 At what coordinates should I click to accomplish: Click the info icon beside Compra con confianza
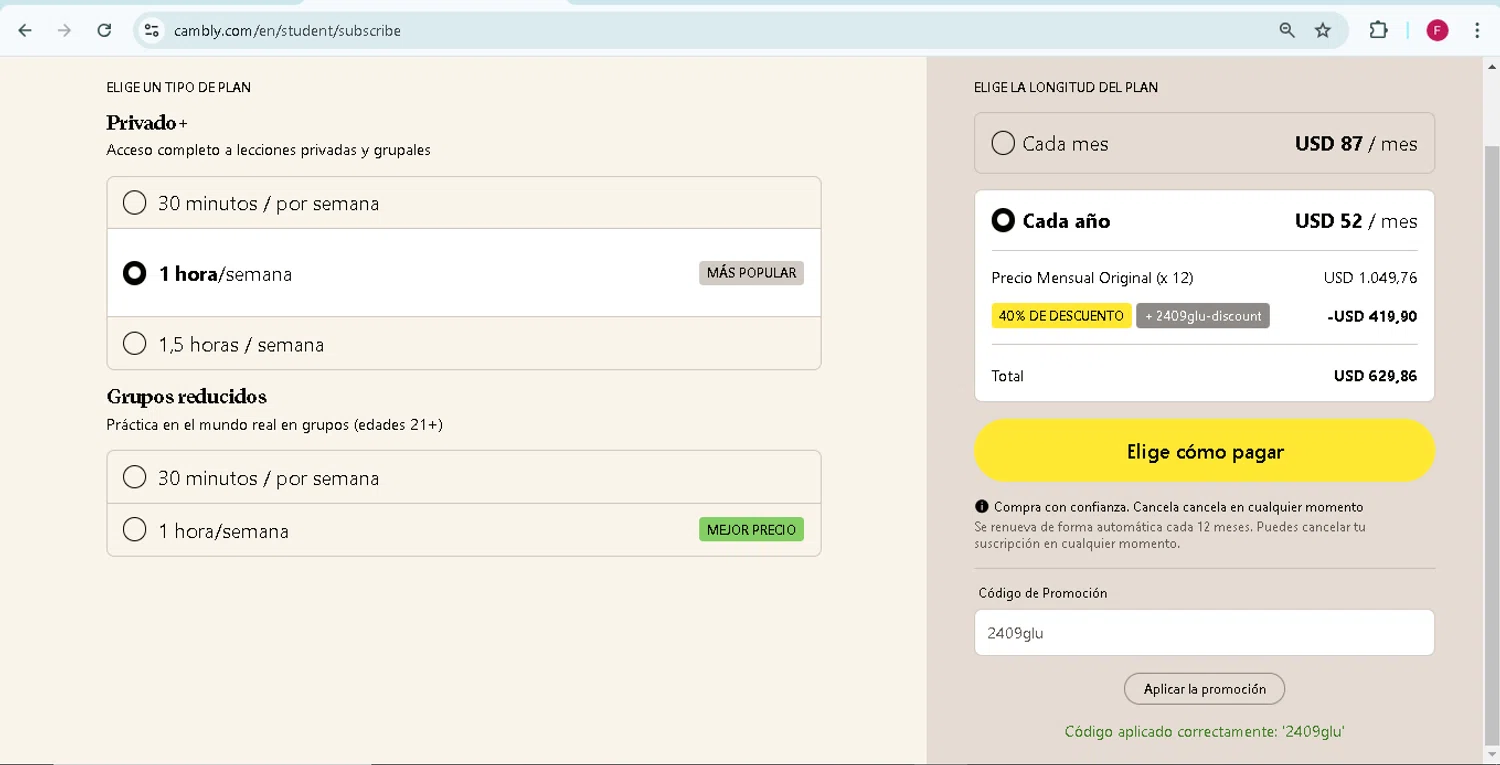click(x=981, y=507)
